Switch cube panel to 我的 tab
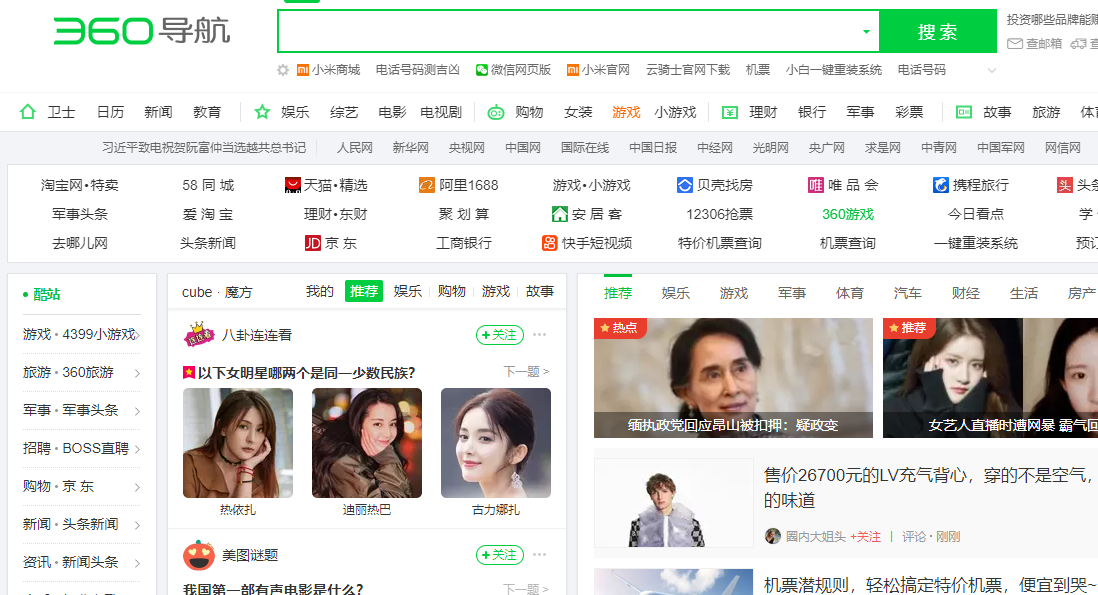This screenshot has height=595, width=1098. coord(319,291)
